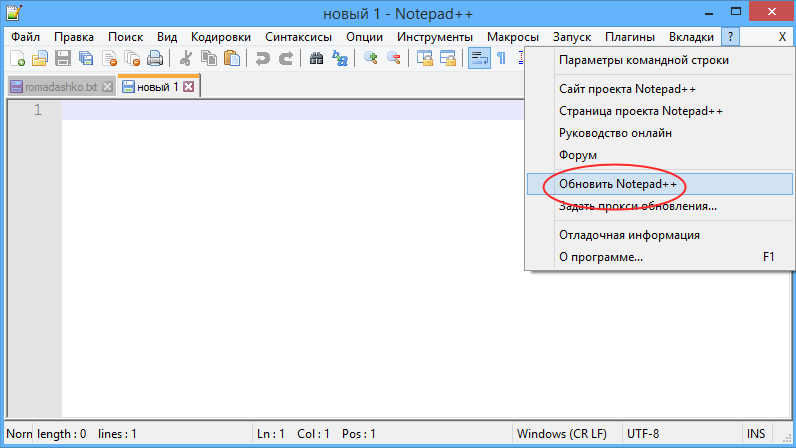Toggle Show all characters pilcrow icon

(502, 58)
